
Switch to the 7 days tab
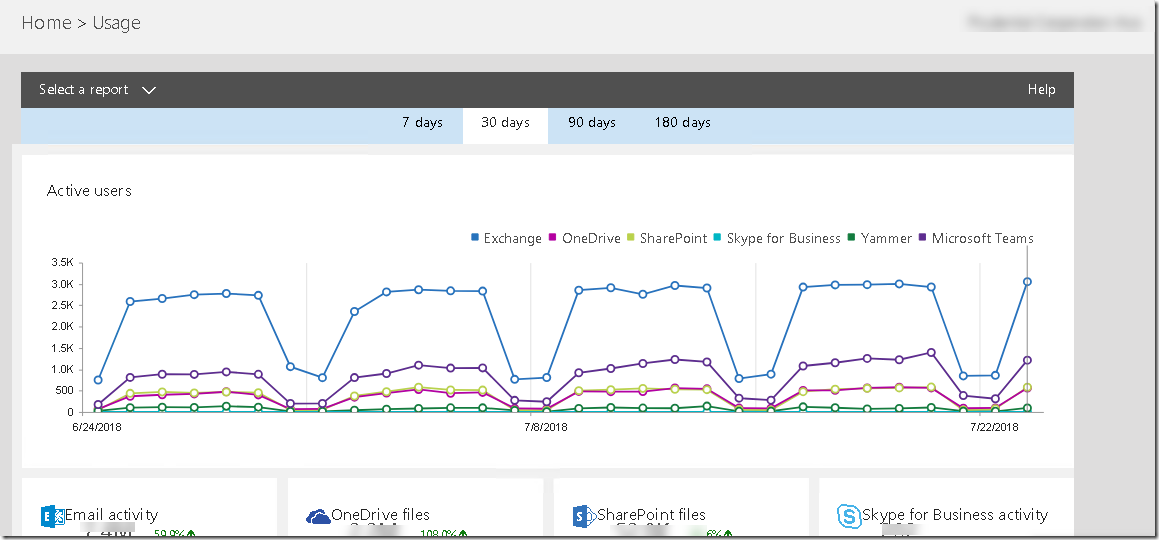(x=422, y=123)
